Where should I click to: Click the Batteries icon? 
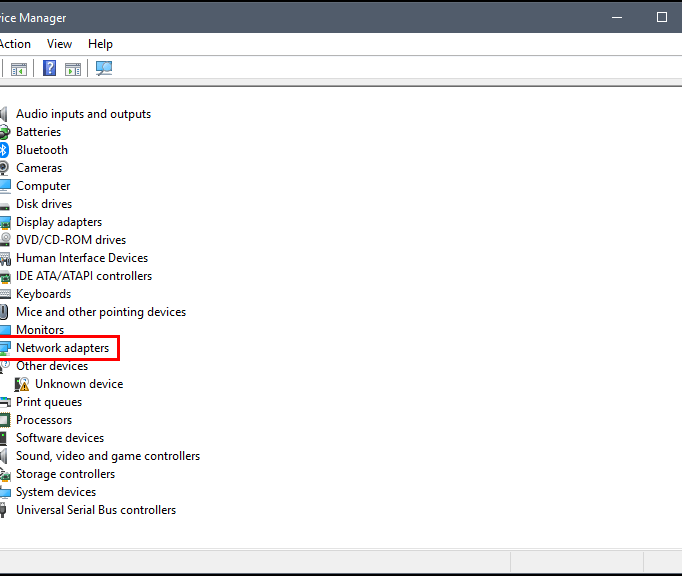pyautogui.click(x=5, y=132)
